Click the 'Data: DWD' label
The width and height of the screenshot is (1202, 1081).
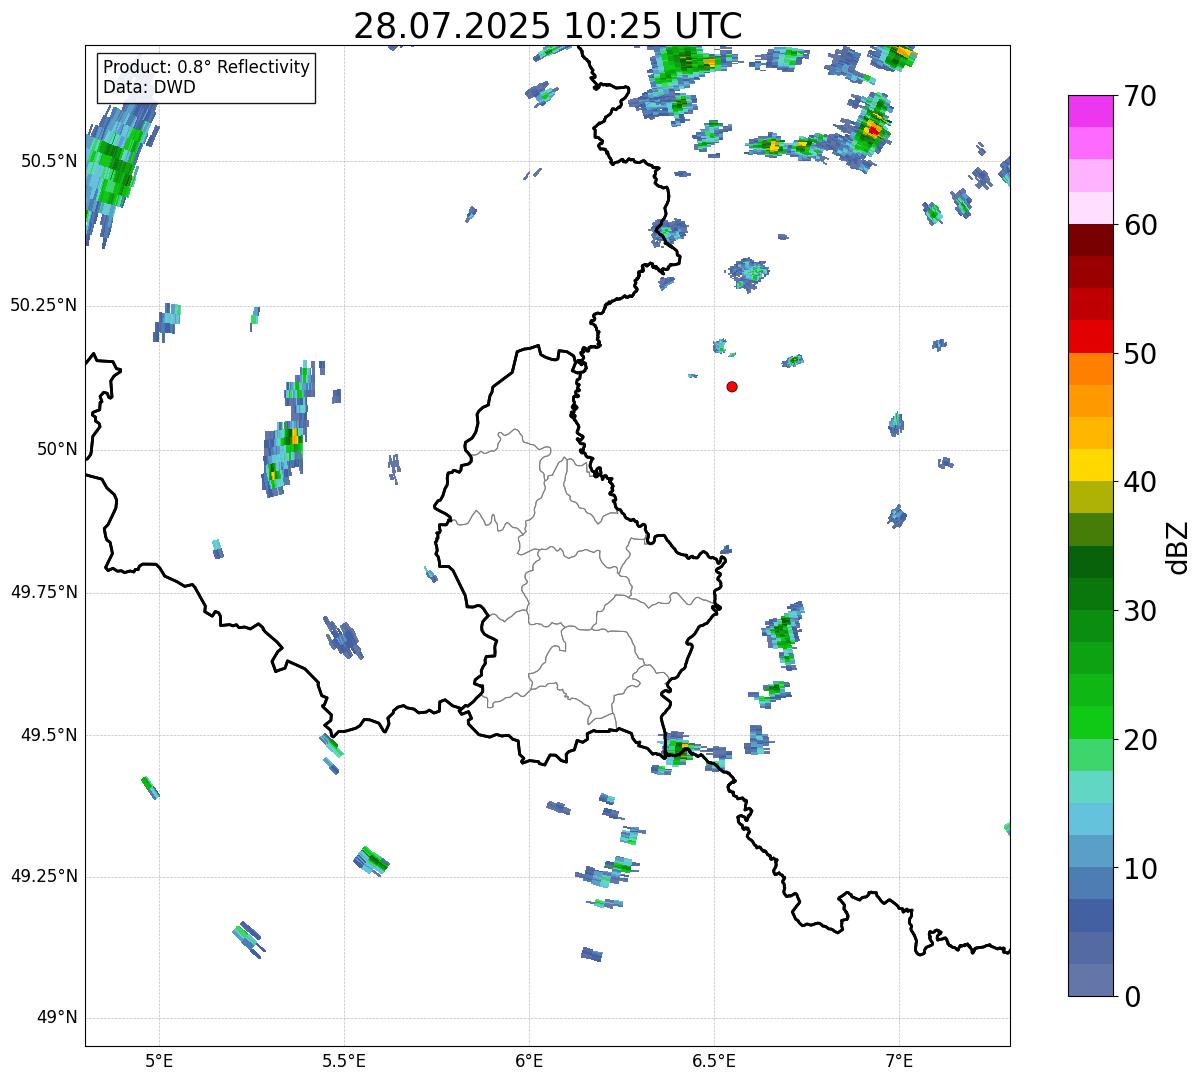tap(150, 87)
